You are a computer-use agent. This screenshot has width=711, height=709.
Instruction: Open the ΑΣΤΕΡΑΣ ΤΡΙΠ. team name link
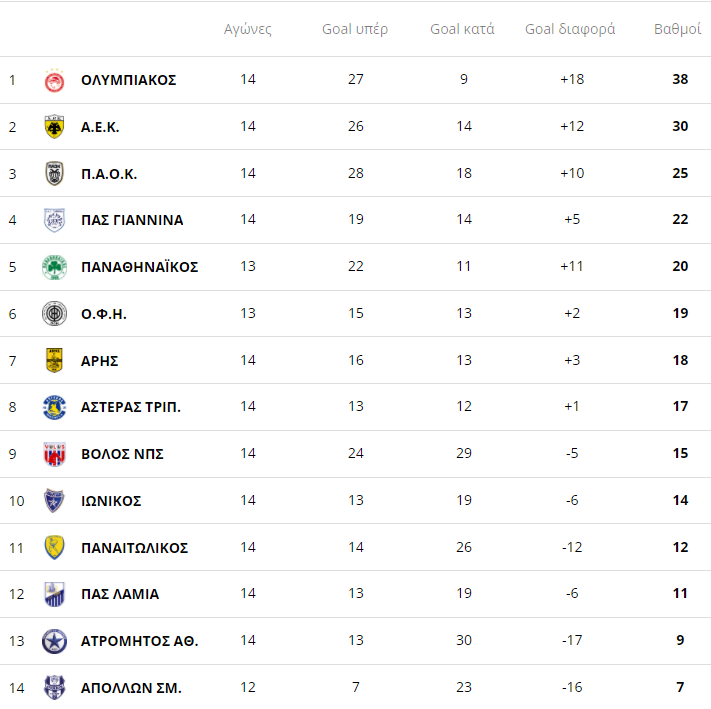point(131,407)
